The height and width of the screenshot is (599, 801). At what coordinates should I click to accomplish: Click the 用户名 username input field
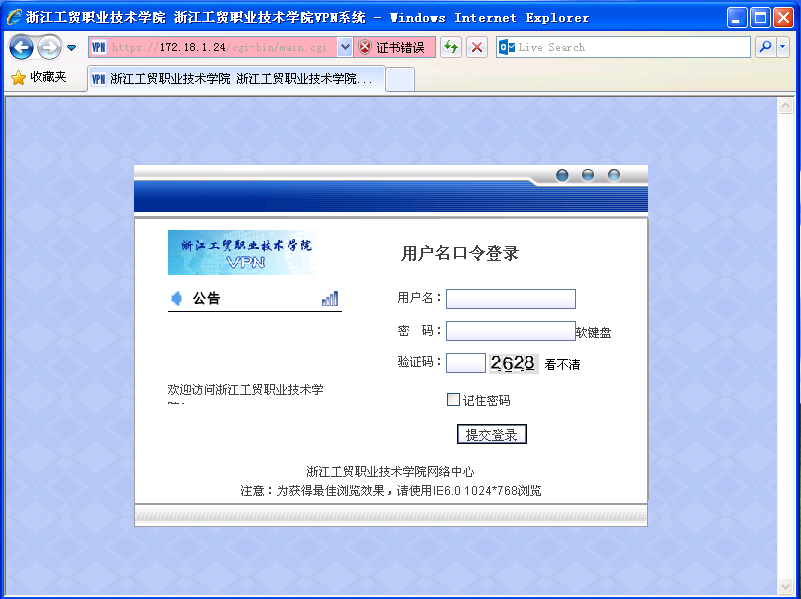pos(510,299)
